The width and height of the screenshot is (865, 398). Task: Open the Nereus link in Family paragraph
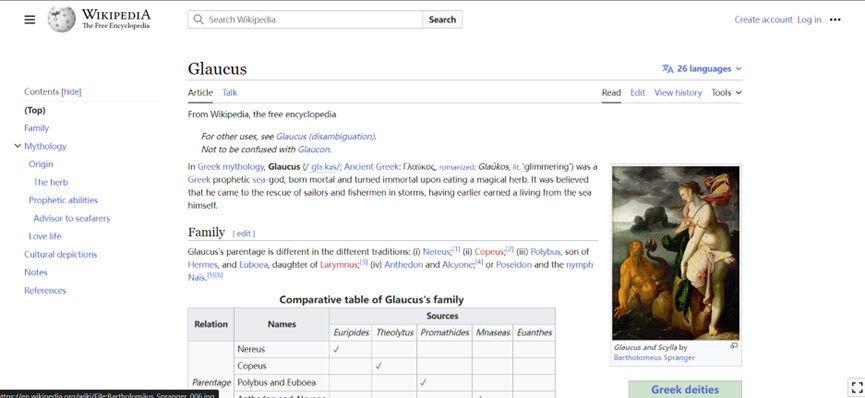click(436, 252)
